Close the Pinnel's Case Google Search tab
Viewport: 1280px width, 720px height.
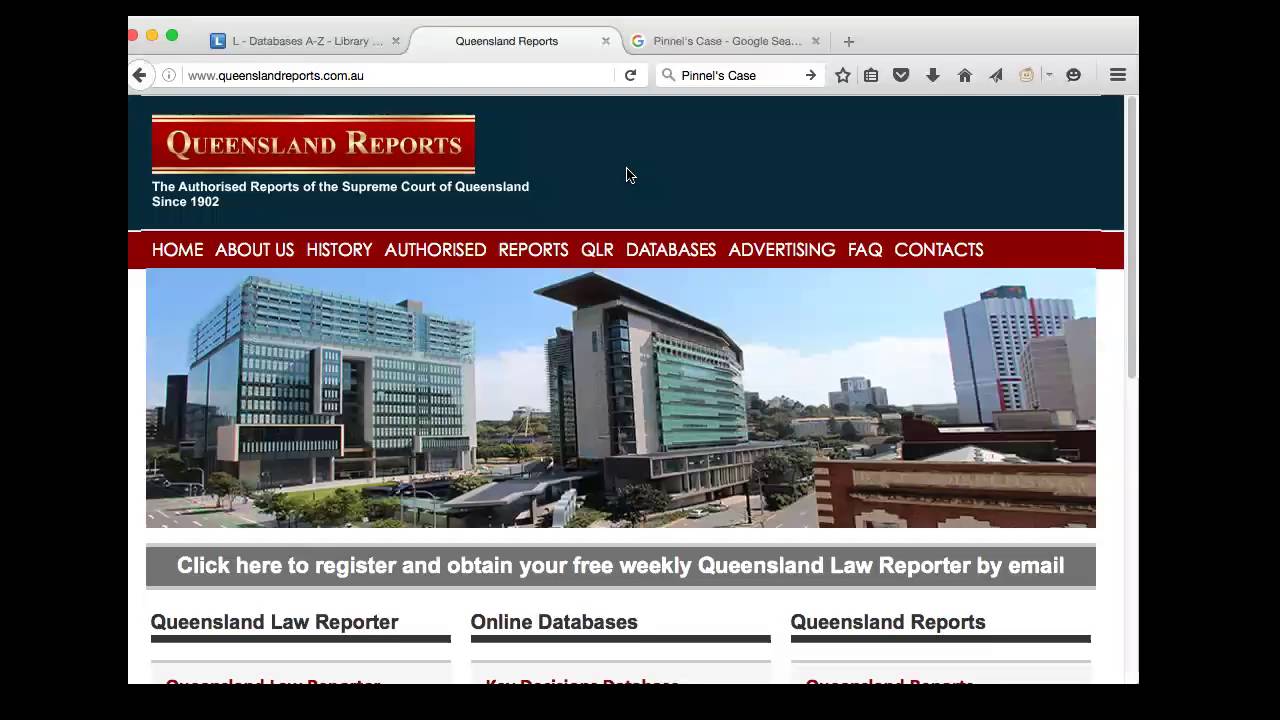pos(816,41)
